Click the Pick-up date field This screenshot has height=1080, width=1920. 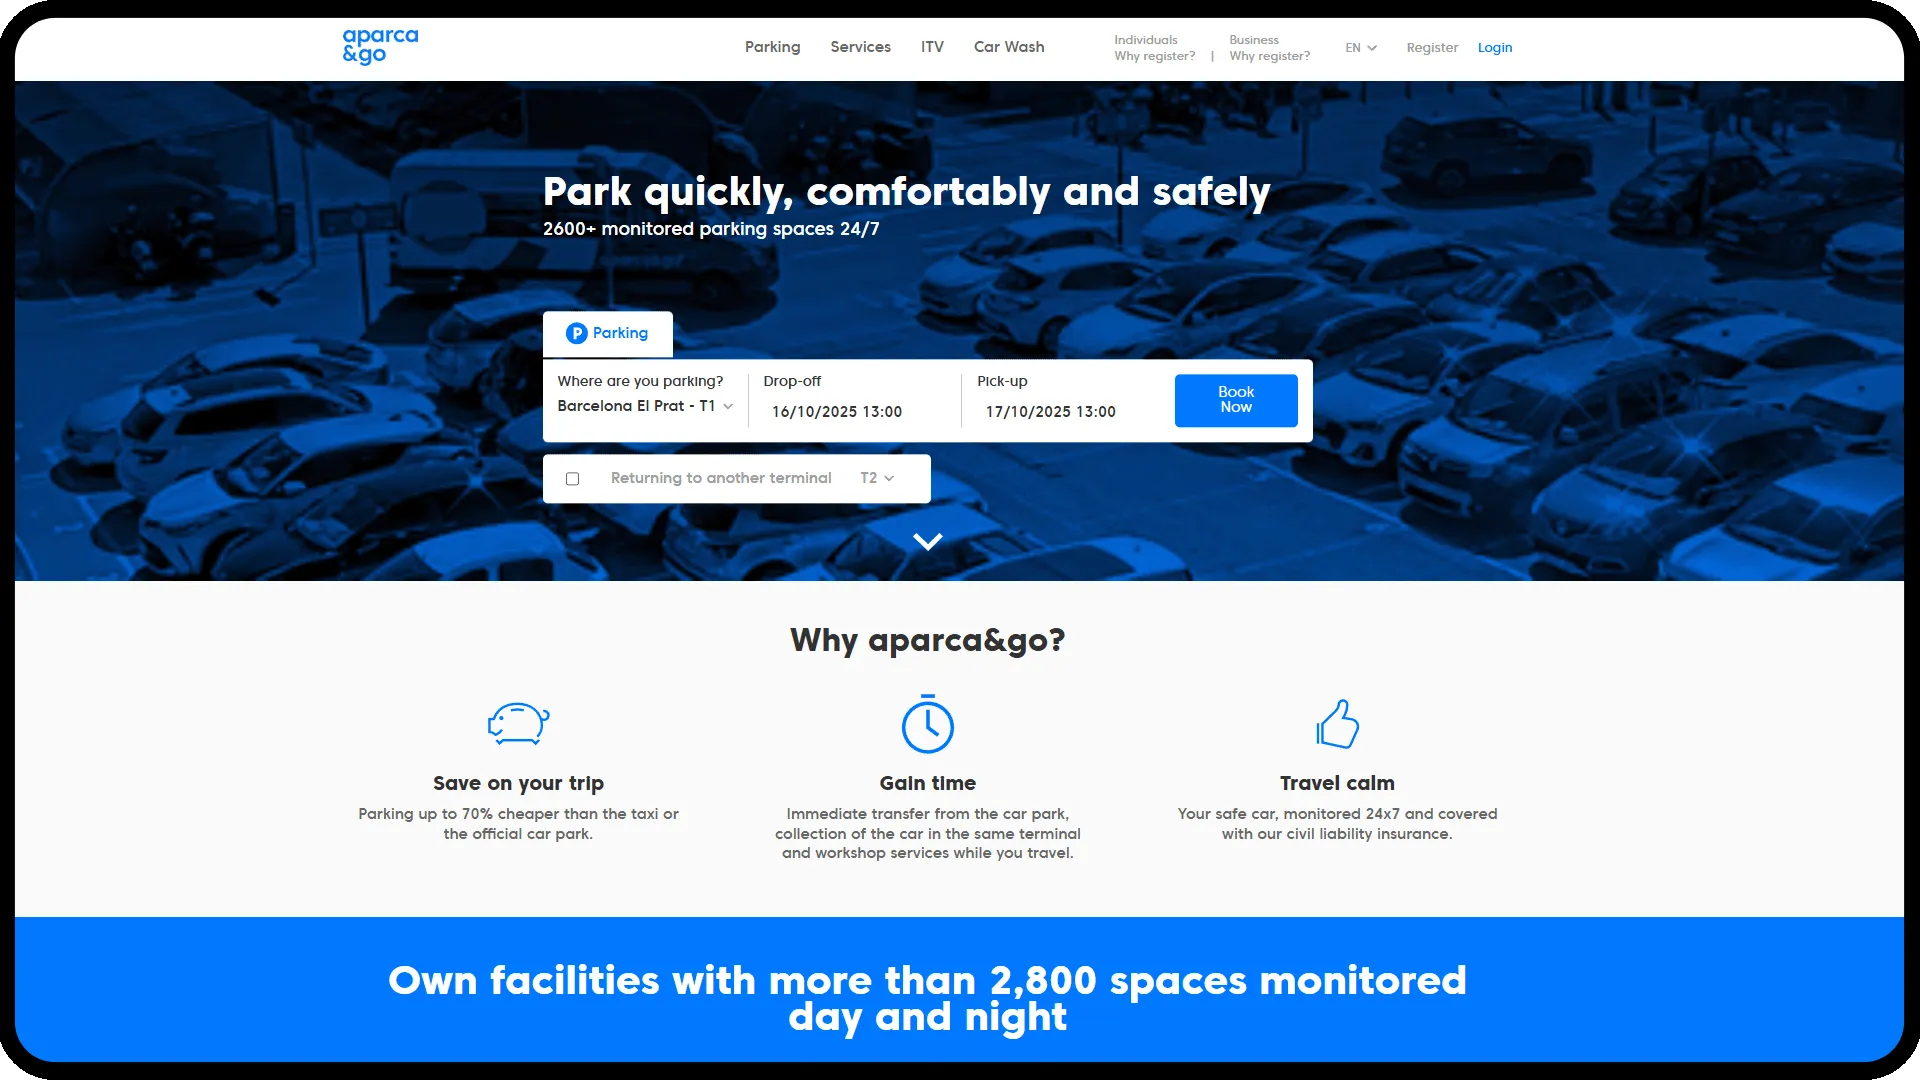point(1051,411)
